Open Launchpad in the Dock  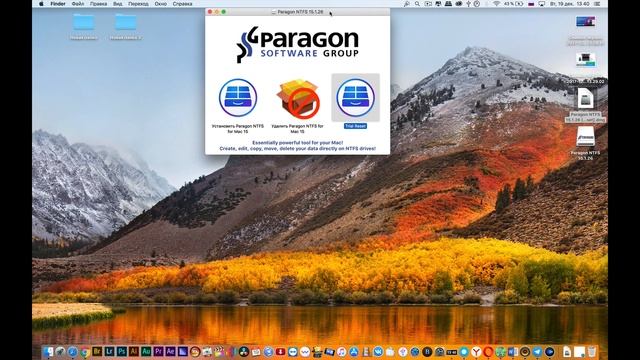(x=60, y=351)
